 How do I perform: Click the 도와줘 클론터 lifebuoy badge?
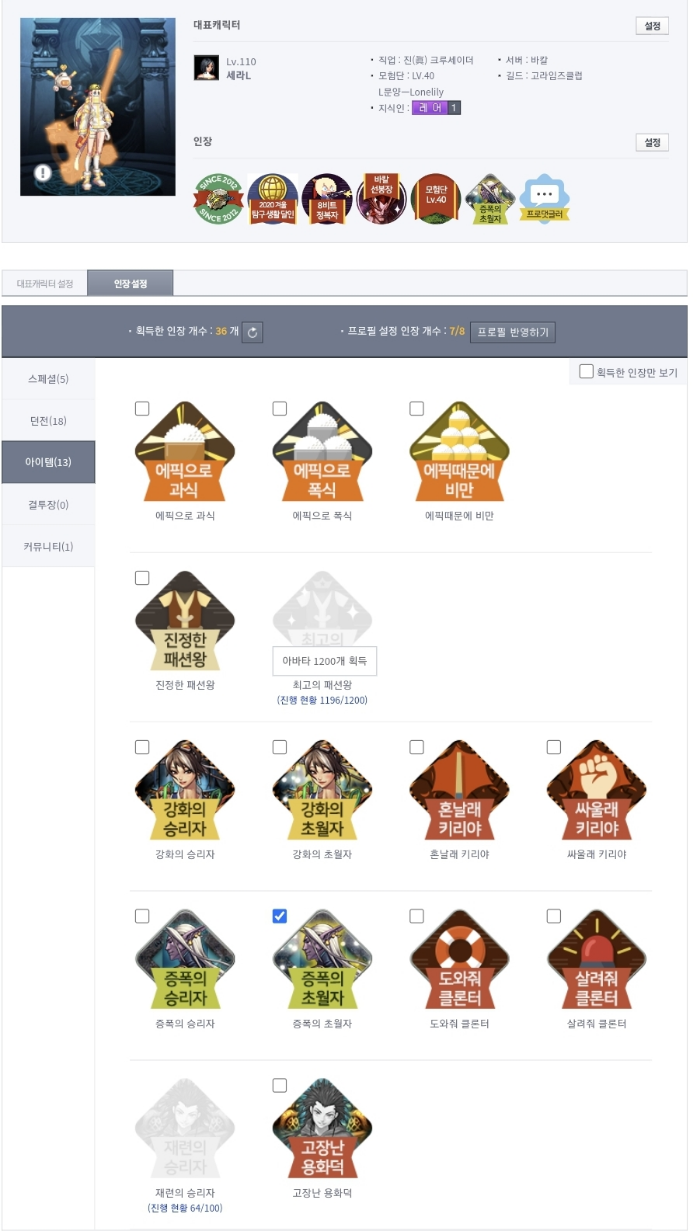459,960
